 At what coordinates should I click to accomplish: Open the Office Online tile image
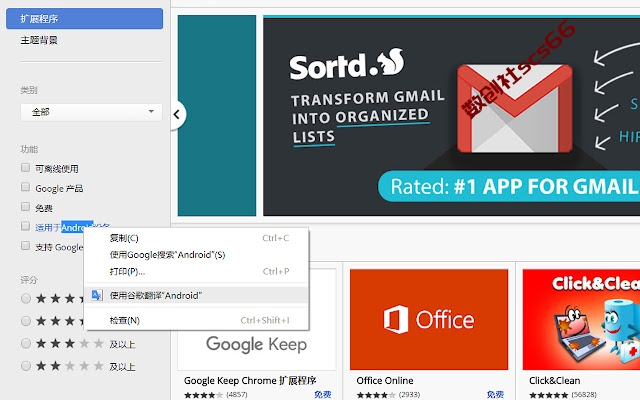click(x=429, y=320)
